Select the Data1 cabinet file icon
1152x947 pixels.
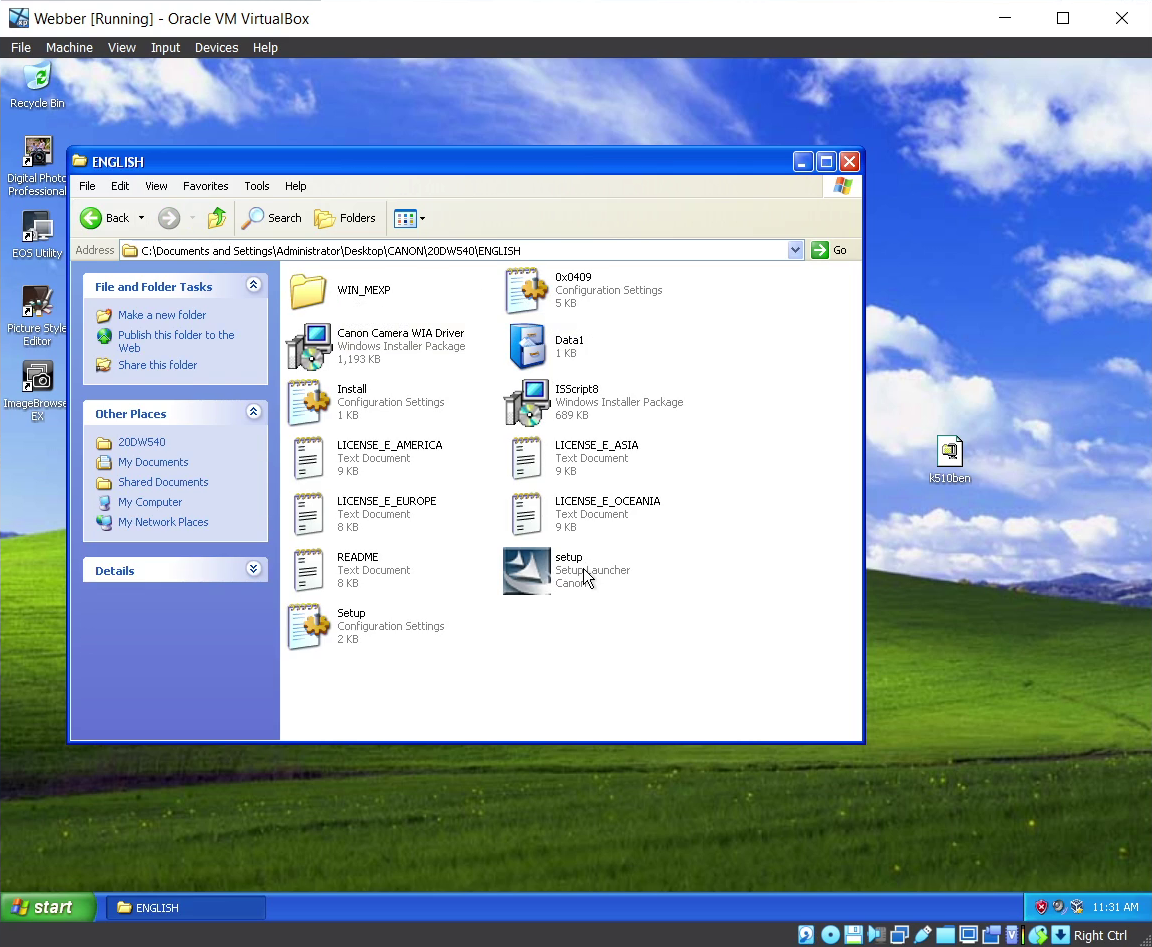coord(527,346)
